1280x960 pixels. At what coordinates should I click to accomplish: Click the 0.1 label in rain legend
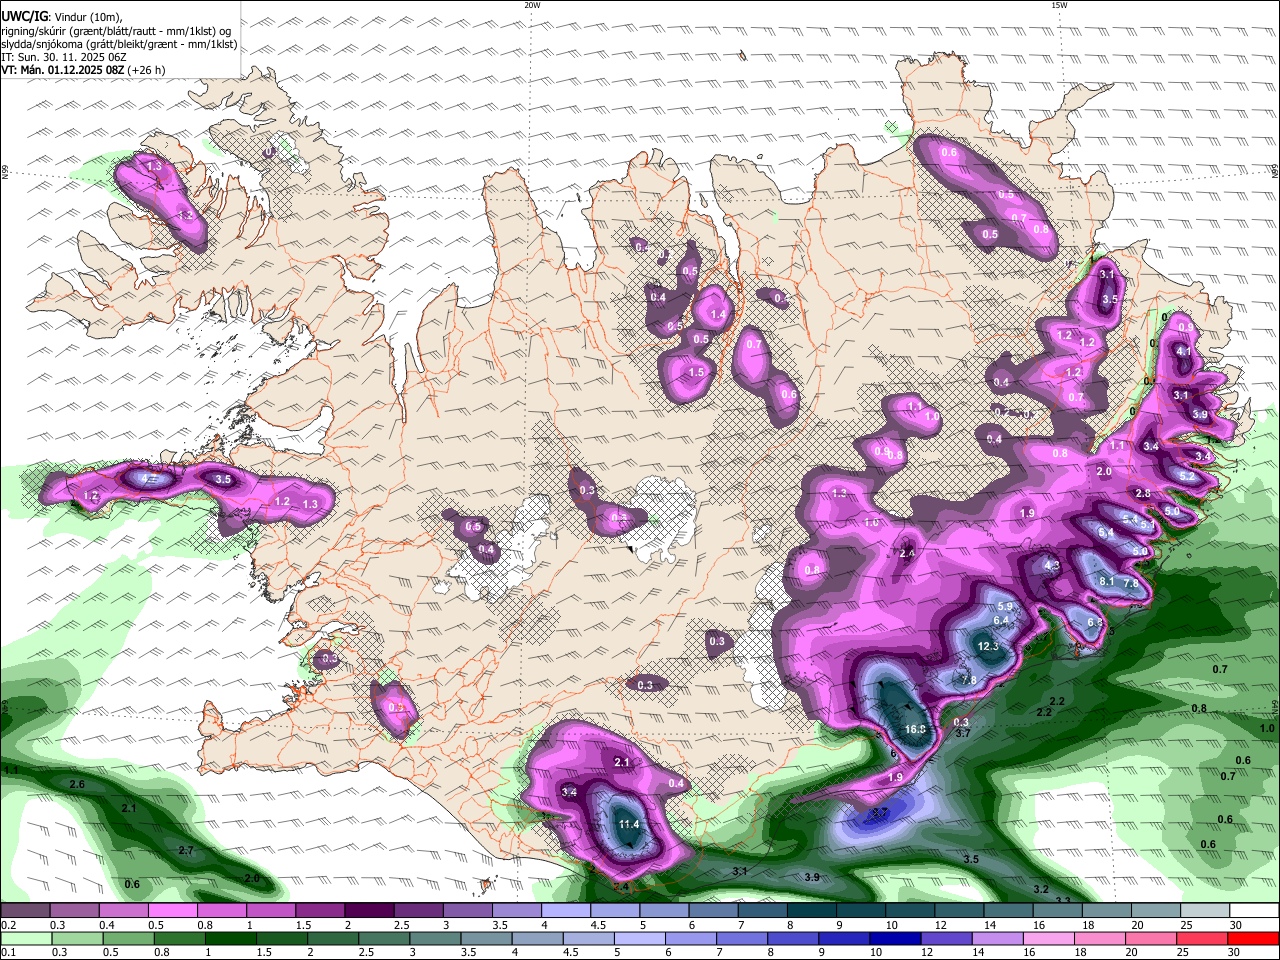[8, 952]
